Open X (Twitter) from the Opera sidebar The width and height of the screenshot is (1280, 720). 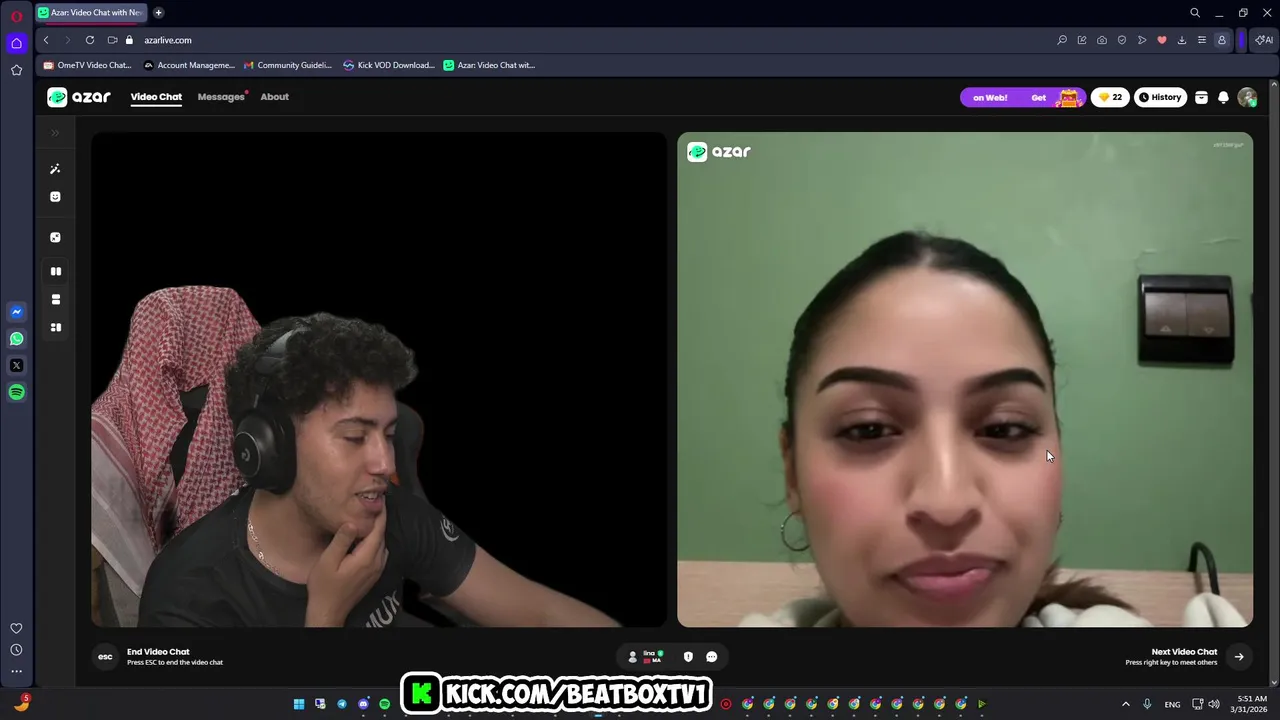[x=16, y=366]
